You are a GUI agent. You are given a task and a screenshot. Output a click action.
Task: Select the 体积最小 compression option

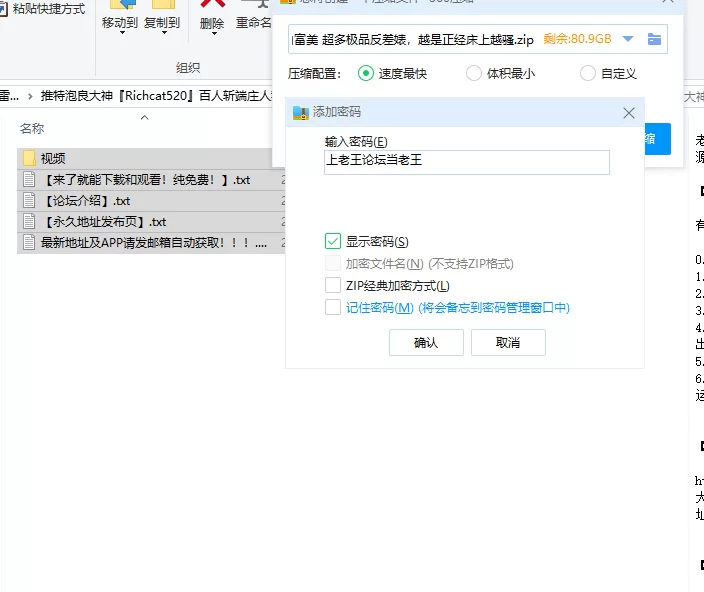473,73
